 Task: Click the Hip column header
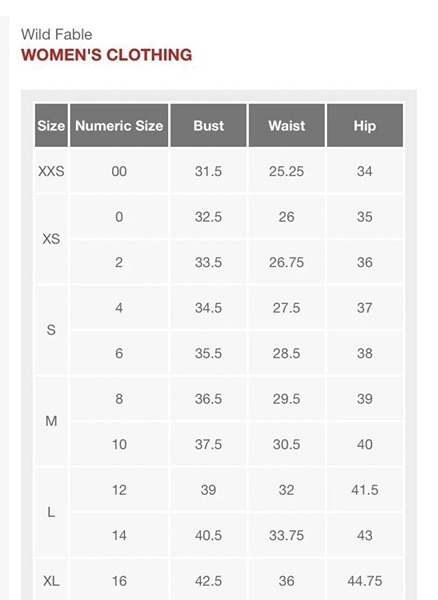pyautogui.click(x=365, y=126)
